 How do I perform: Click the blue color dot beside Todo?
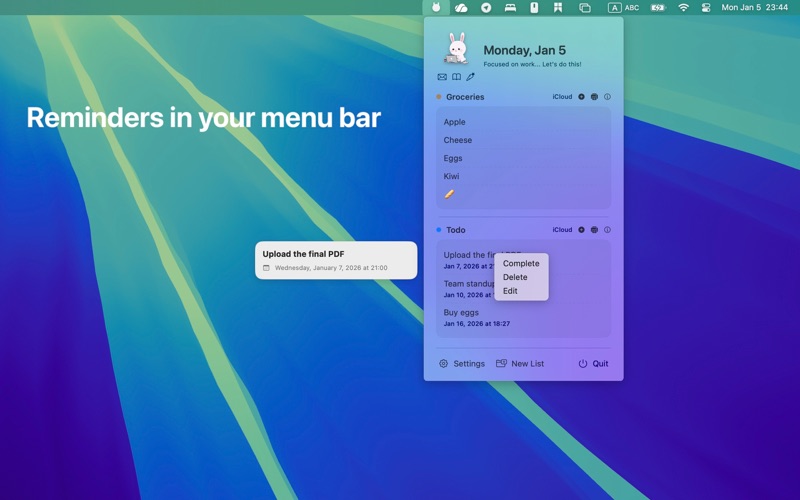click(x=439, y=230)
